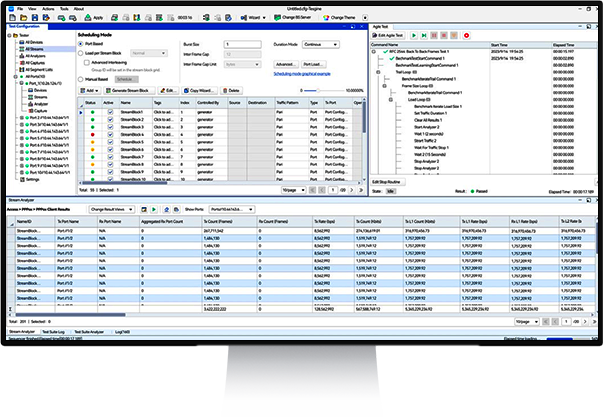The height and width of the screenshot is (417, 603).
Task: Select the Port Based radio button
Action: [82, 42]
